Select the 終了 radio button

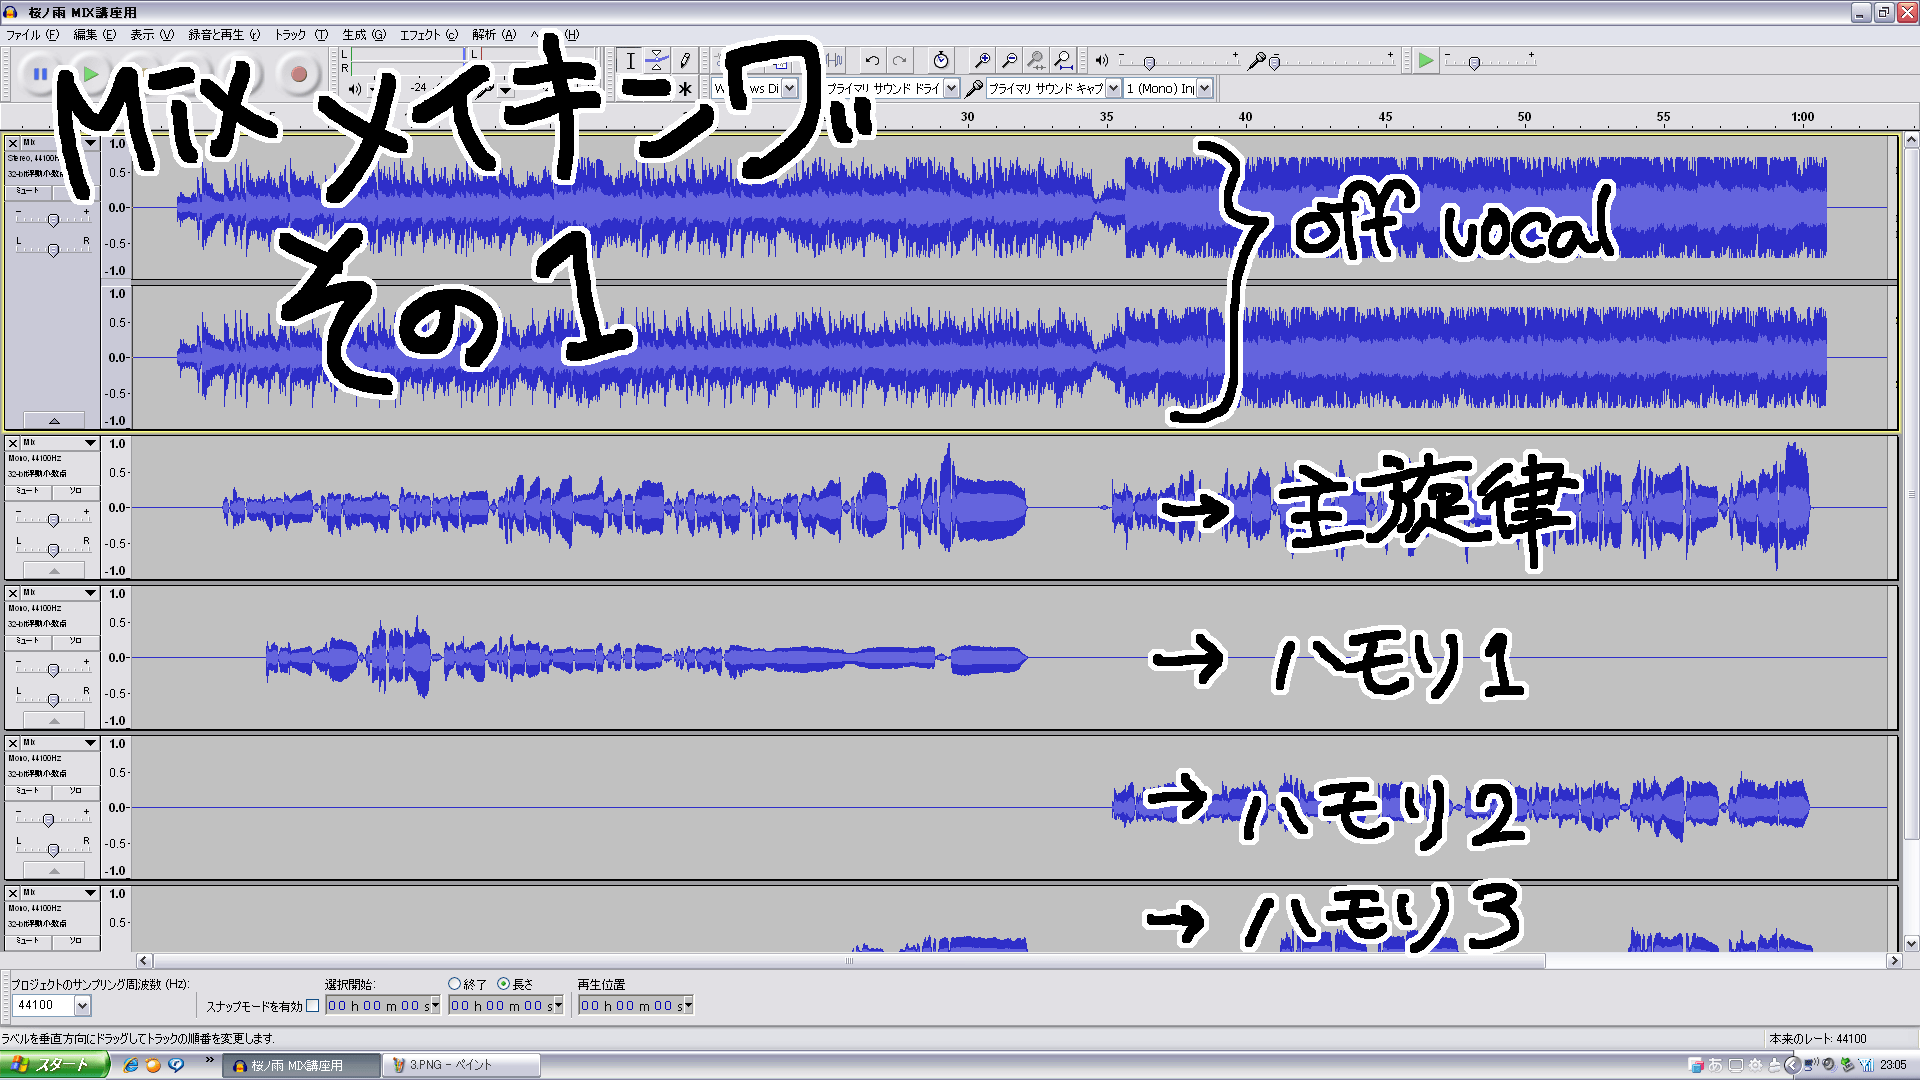click(455, 983)
